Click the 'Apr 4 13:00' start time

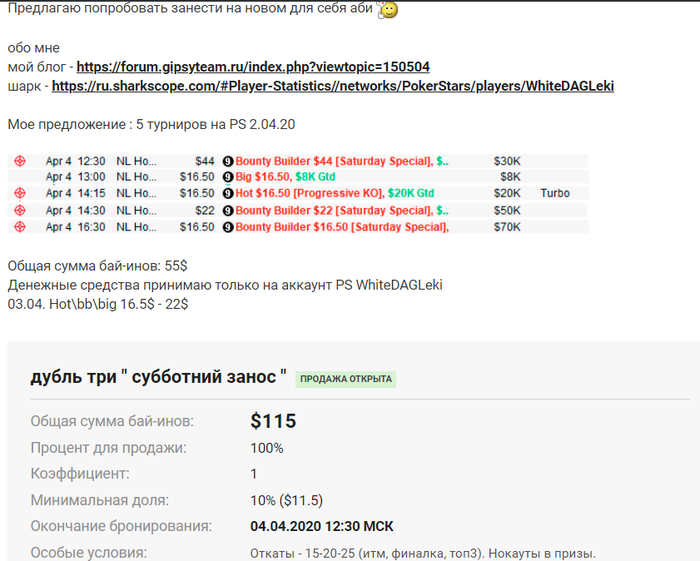pyautogui.click(x=75, y=177)
